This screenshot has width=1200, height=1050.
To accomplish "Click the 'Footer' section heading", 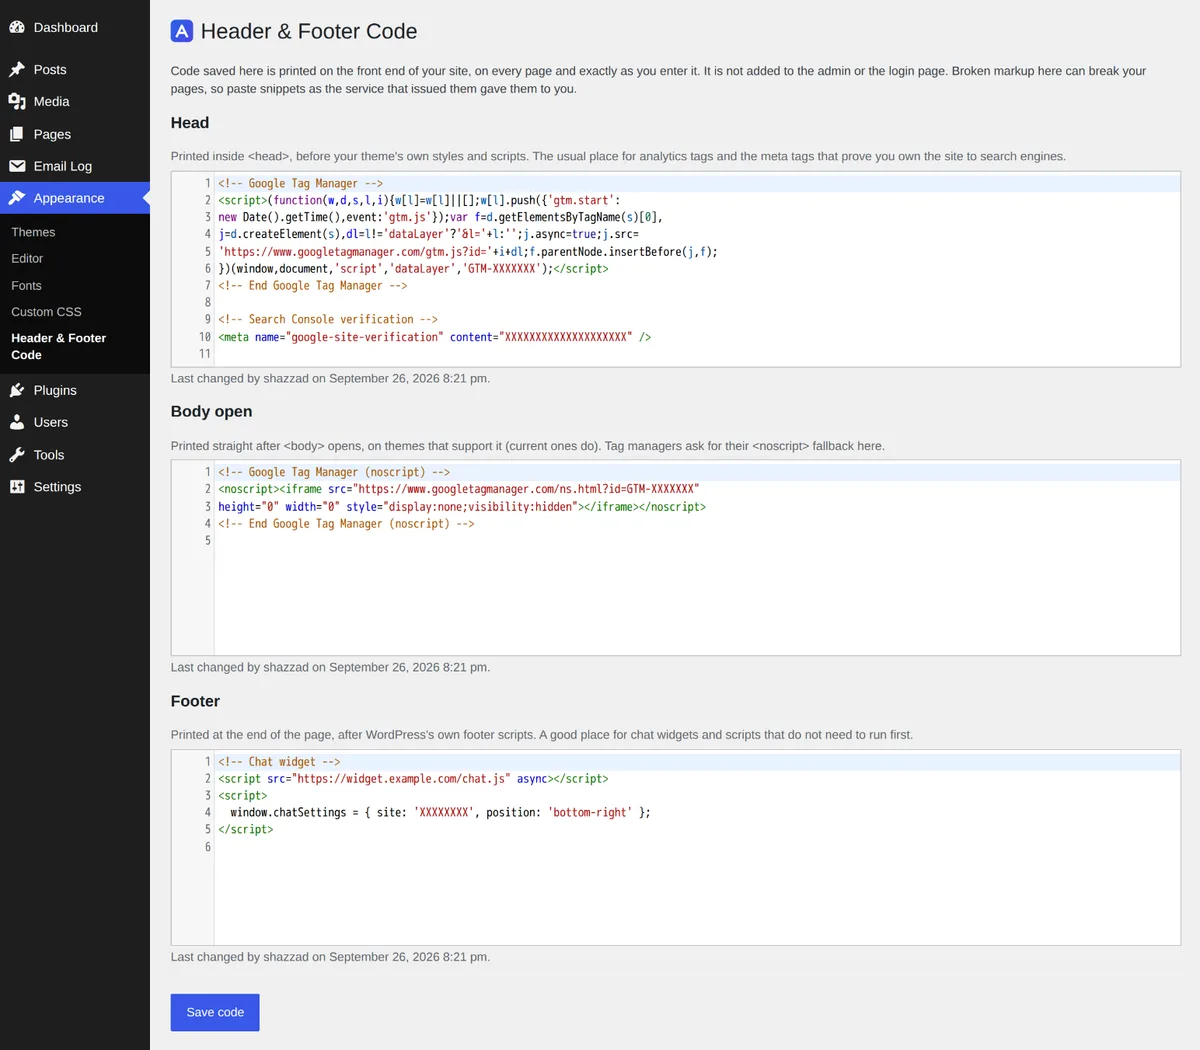I will pyautogui.click(x=195, y=701).
